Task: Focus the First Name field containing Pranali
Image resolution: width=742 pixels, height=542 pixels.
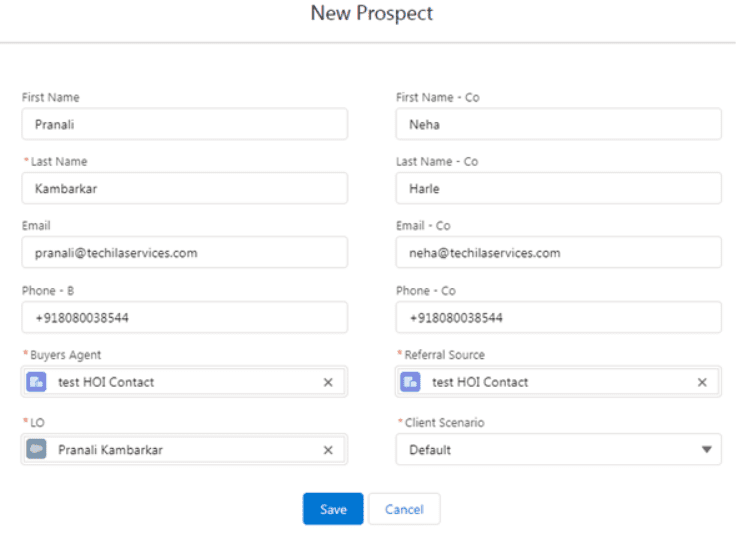Action: (185, 124)
